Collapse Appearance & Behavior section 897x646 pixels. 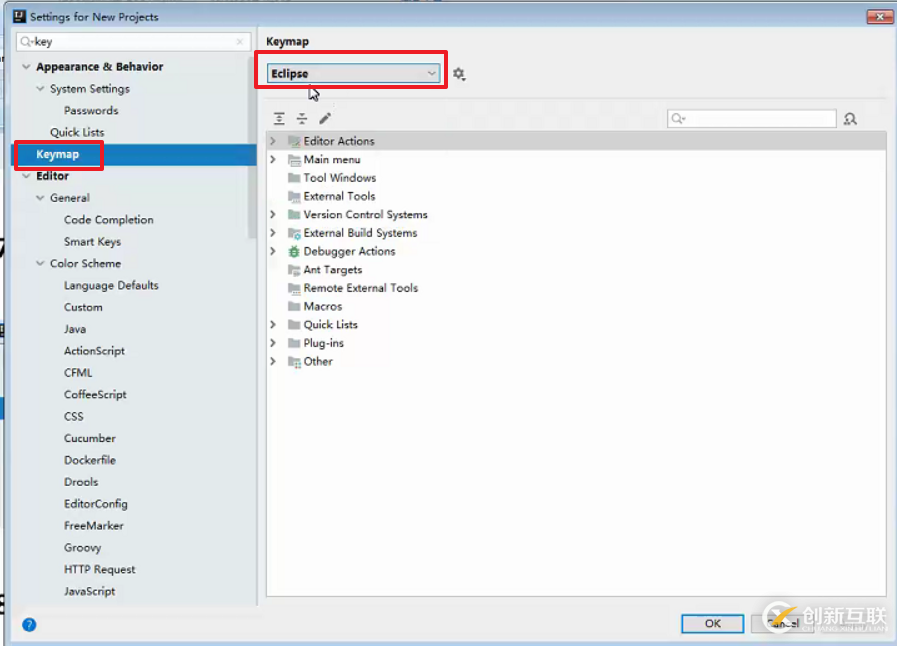[x=26, y=67]
